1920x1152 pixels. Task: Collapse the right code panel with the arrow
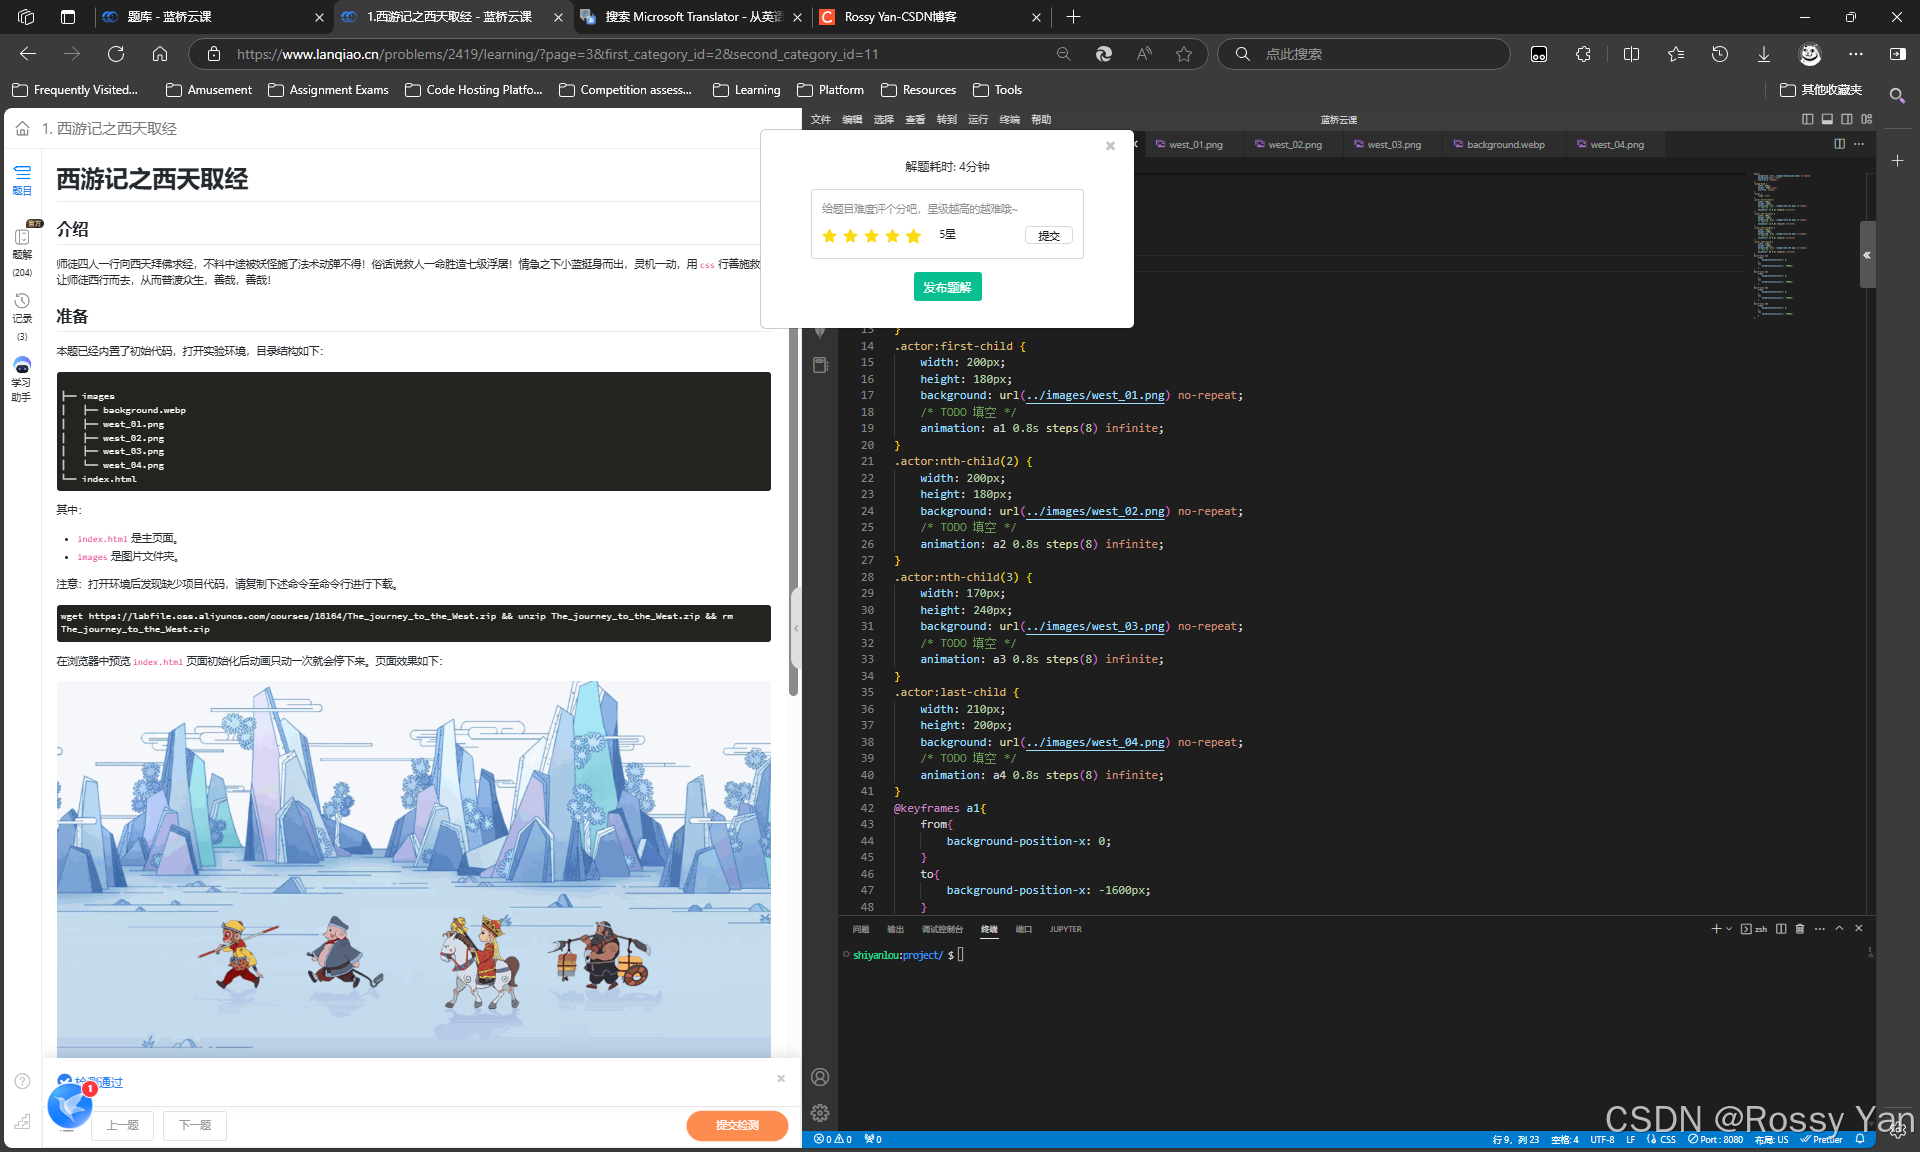pyautogui.click(x=1866, y=255)
